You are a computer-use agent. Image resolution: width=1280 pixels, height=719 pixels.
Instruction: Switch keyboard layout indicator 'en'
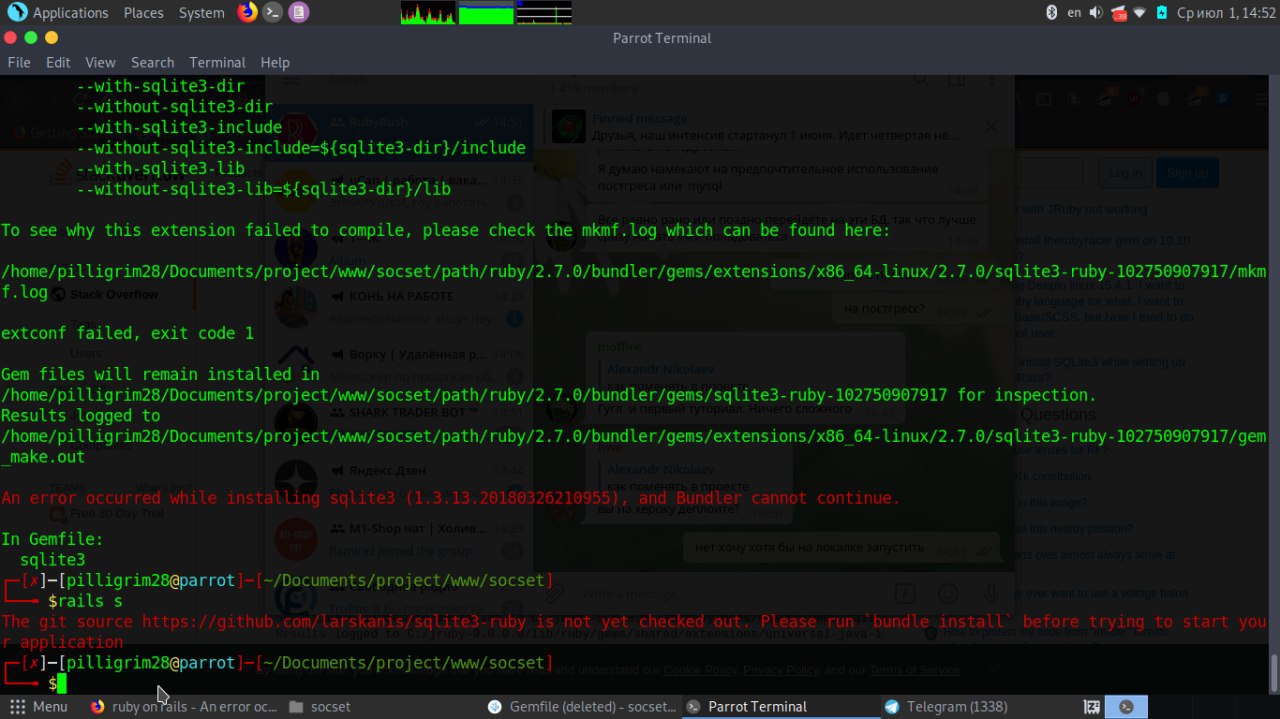(1074, 13)
